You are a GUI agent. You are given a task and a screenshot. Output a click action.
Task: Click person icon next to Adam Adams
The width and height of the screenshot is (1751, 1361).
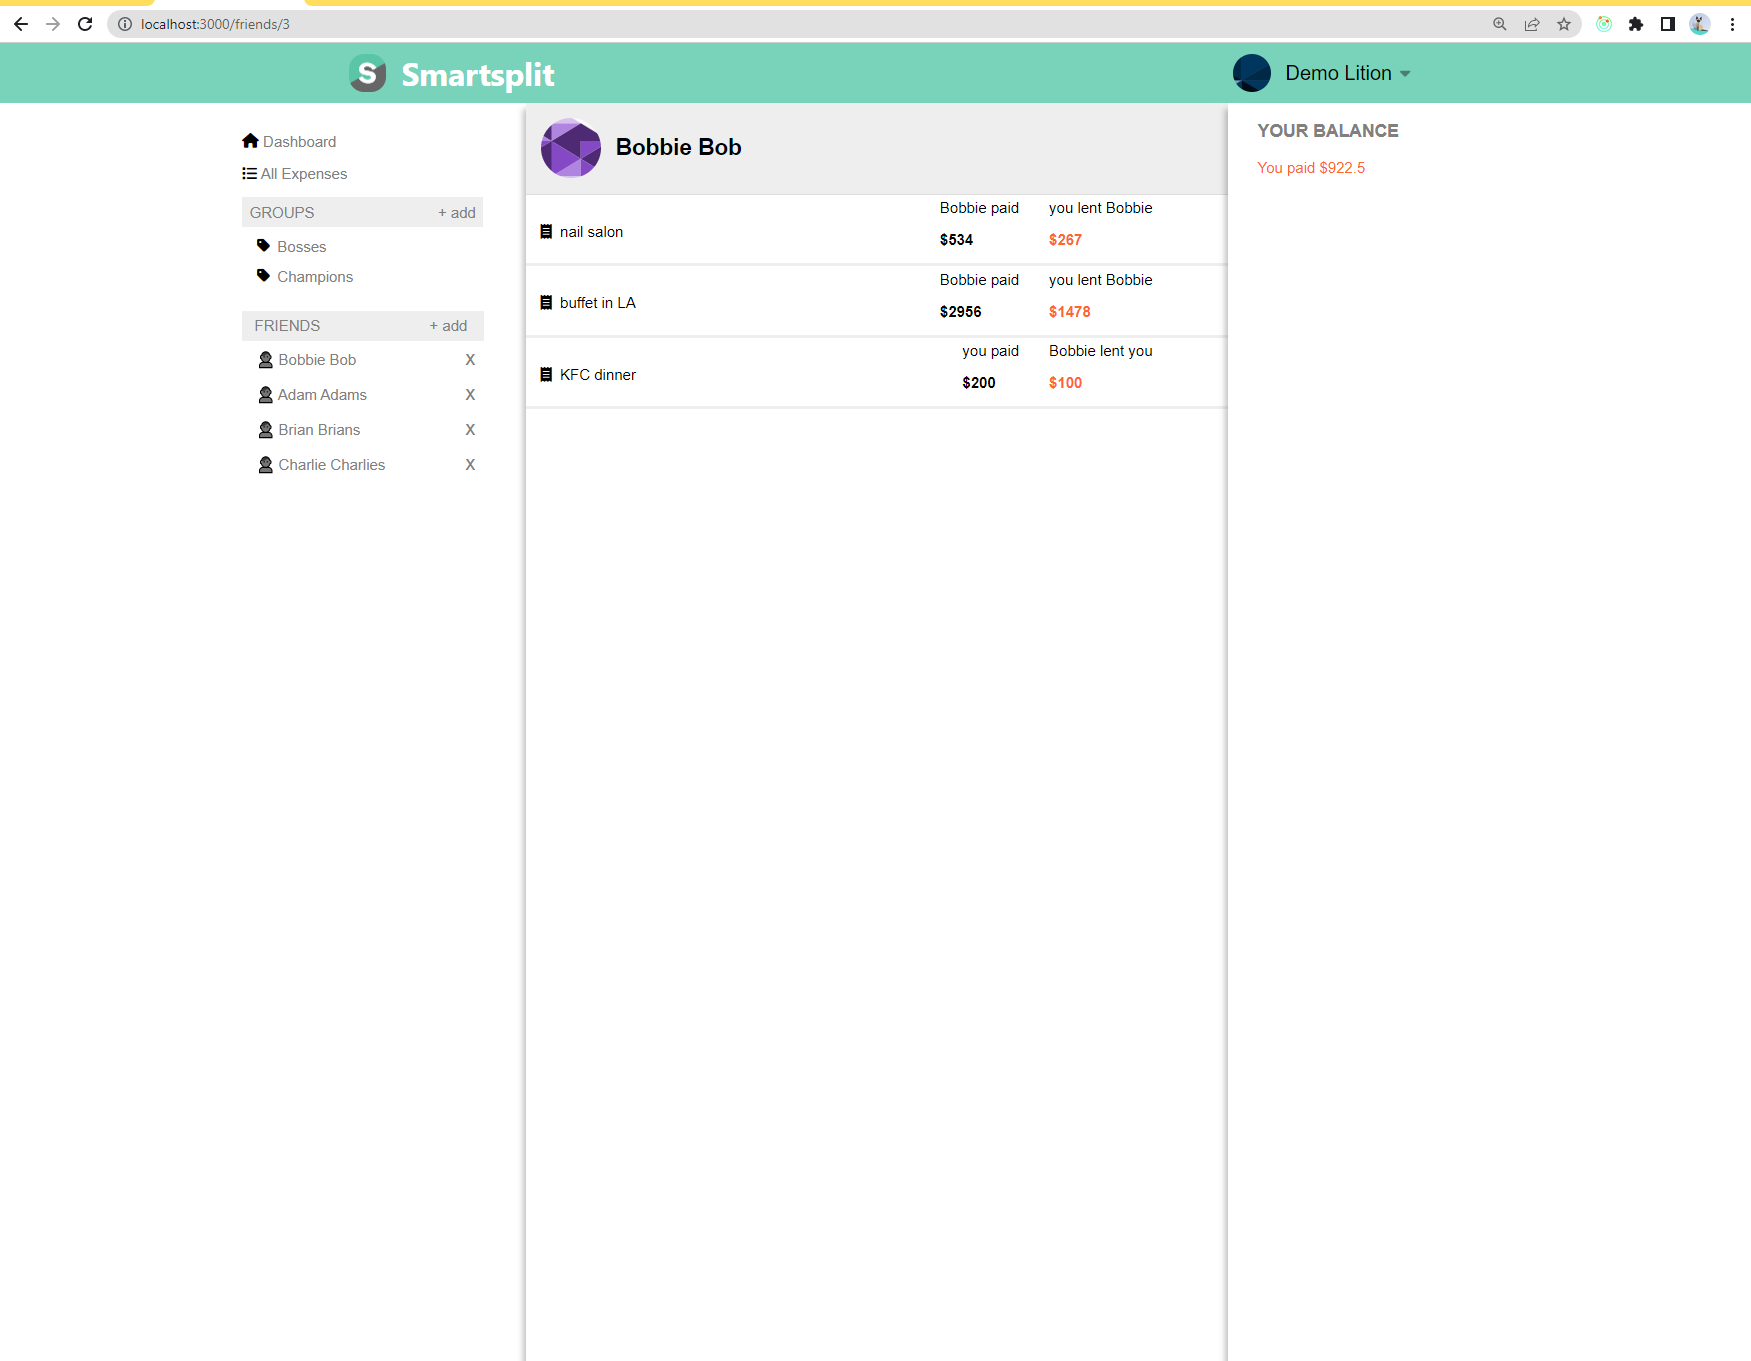(265, 394)
